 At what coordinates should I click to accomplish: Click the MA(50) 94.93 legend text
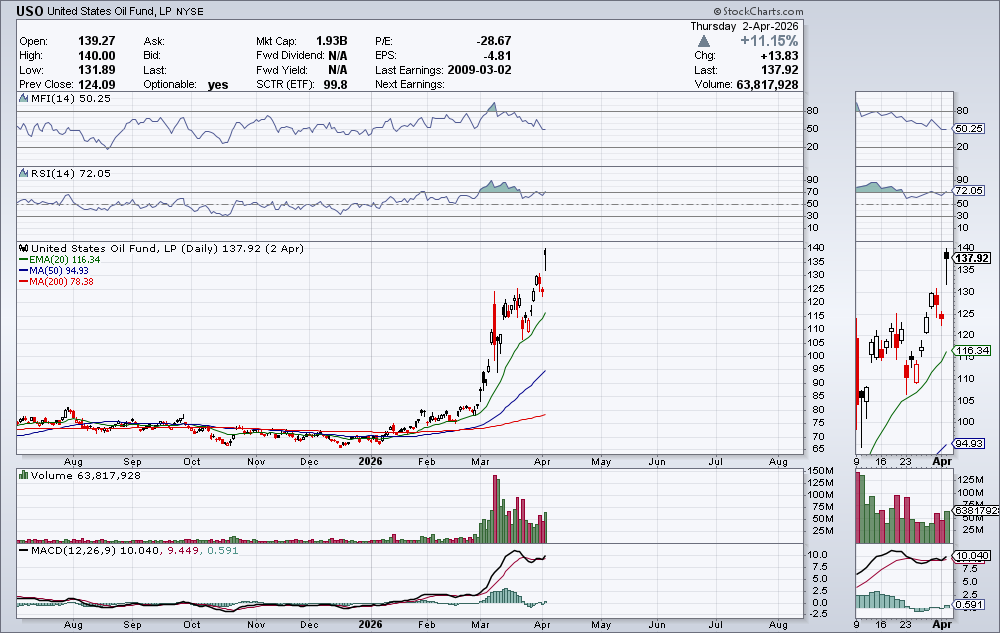pos(59,270)
